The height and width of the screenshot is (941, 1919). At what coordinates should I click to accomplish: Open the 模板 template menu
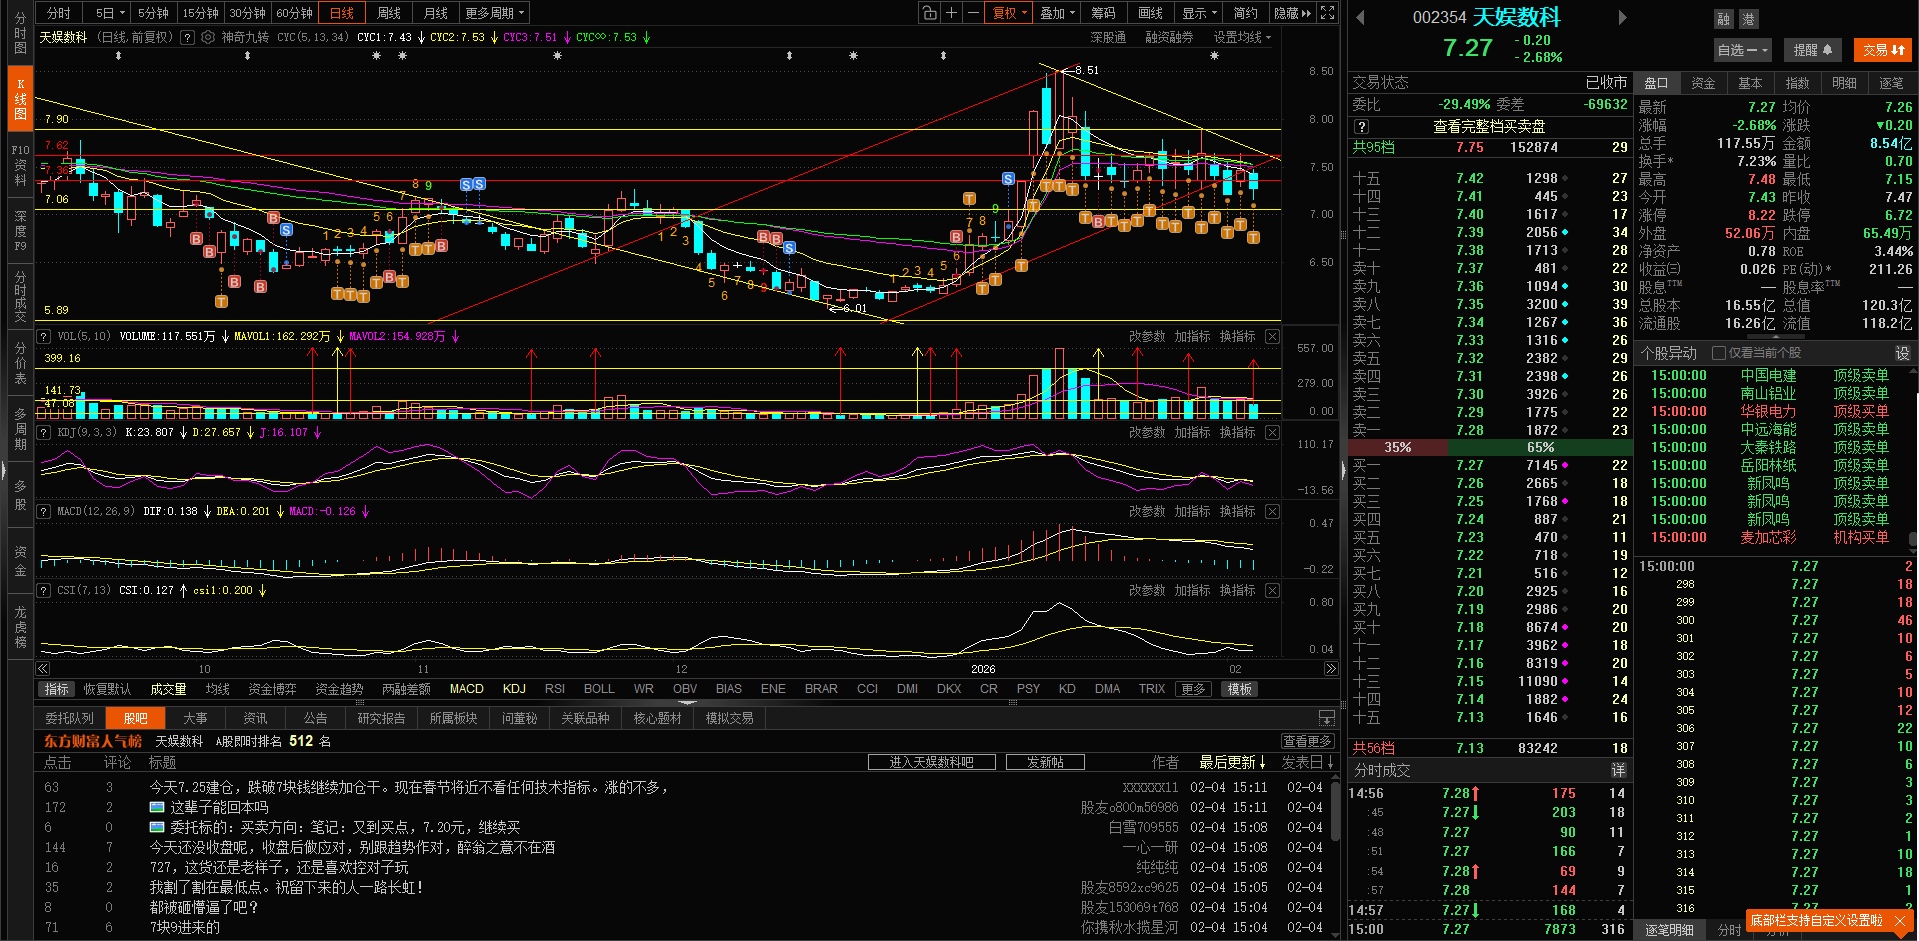coord(1240,689)
